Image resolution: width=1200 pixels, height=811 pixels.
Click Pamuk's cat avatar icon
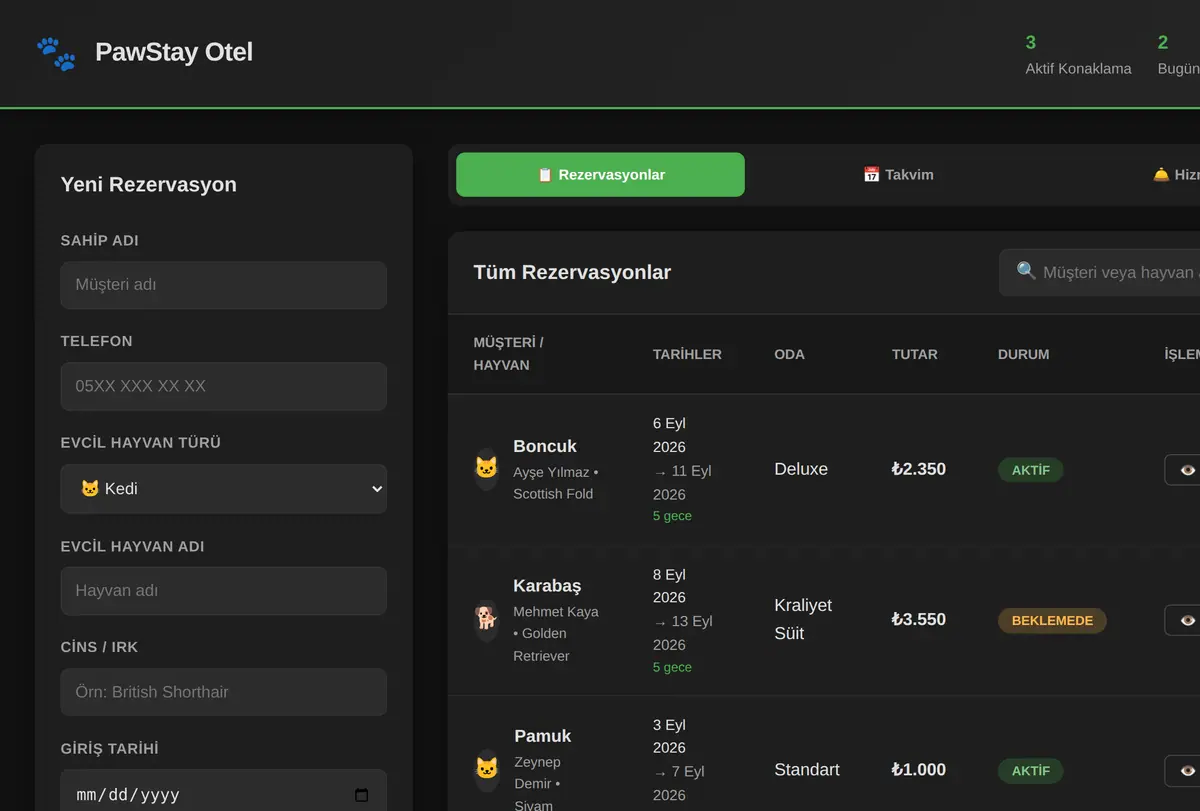pyautogui.click(x=486, y=770)
